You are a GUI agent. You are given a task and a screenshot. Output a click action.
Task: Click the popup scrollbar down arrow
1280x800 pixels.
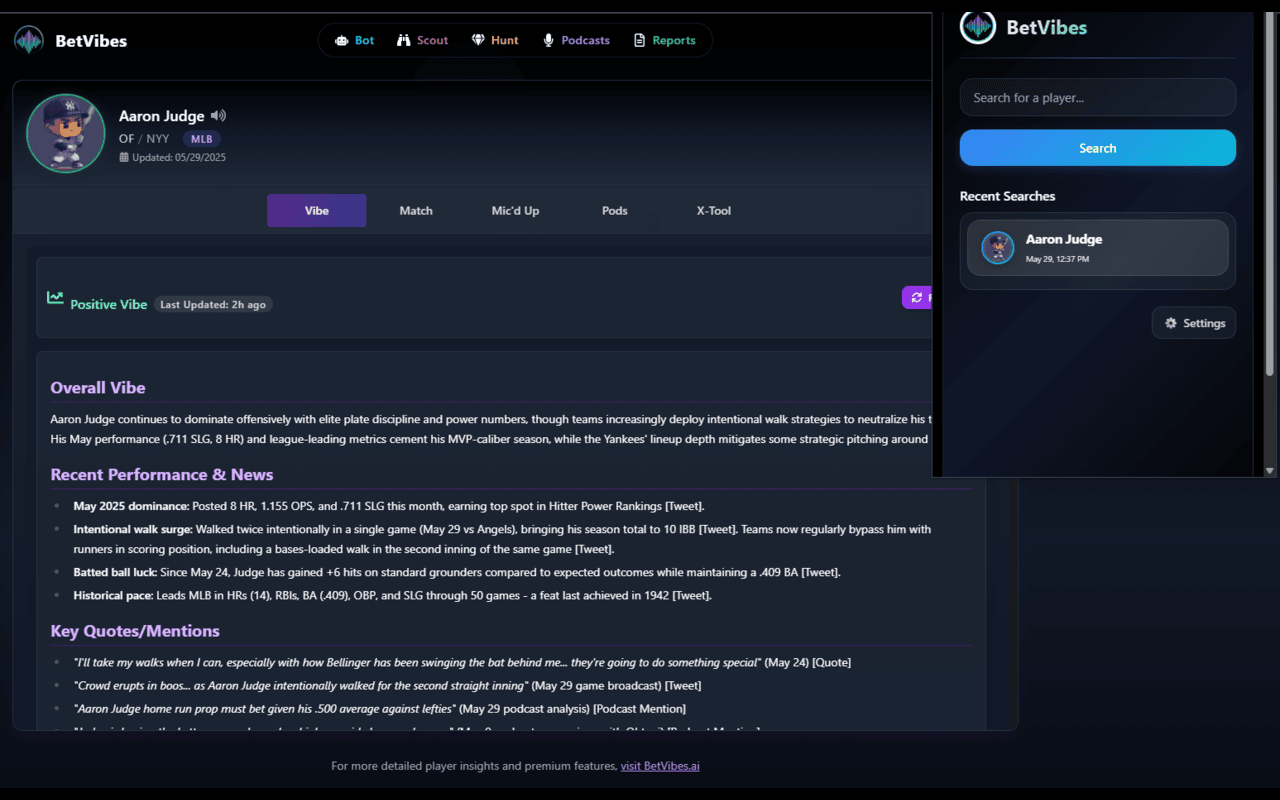coord(1270,470)
